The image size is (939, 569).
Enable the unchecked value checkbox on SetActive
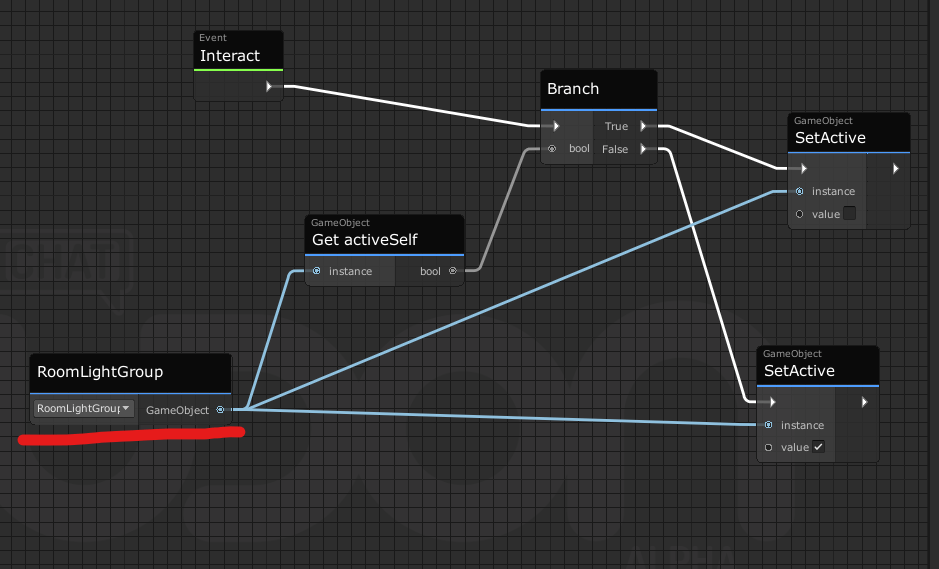[849, 213]
